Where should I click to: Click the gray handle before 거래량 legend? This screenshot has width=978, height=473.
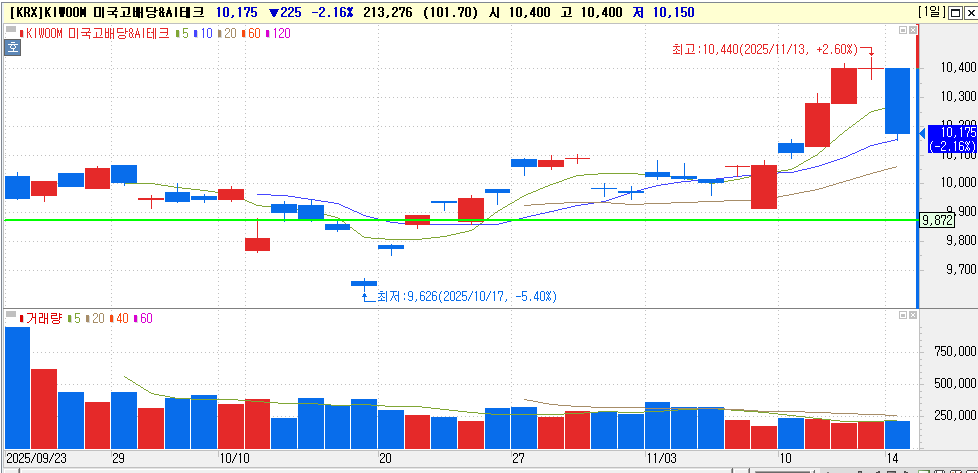tap(11, 313)
